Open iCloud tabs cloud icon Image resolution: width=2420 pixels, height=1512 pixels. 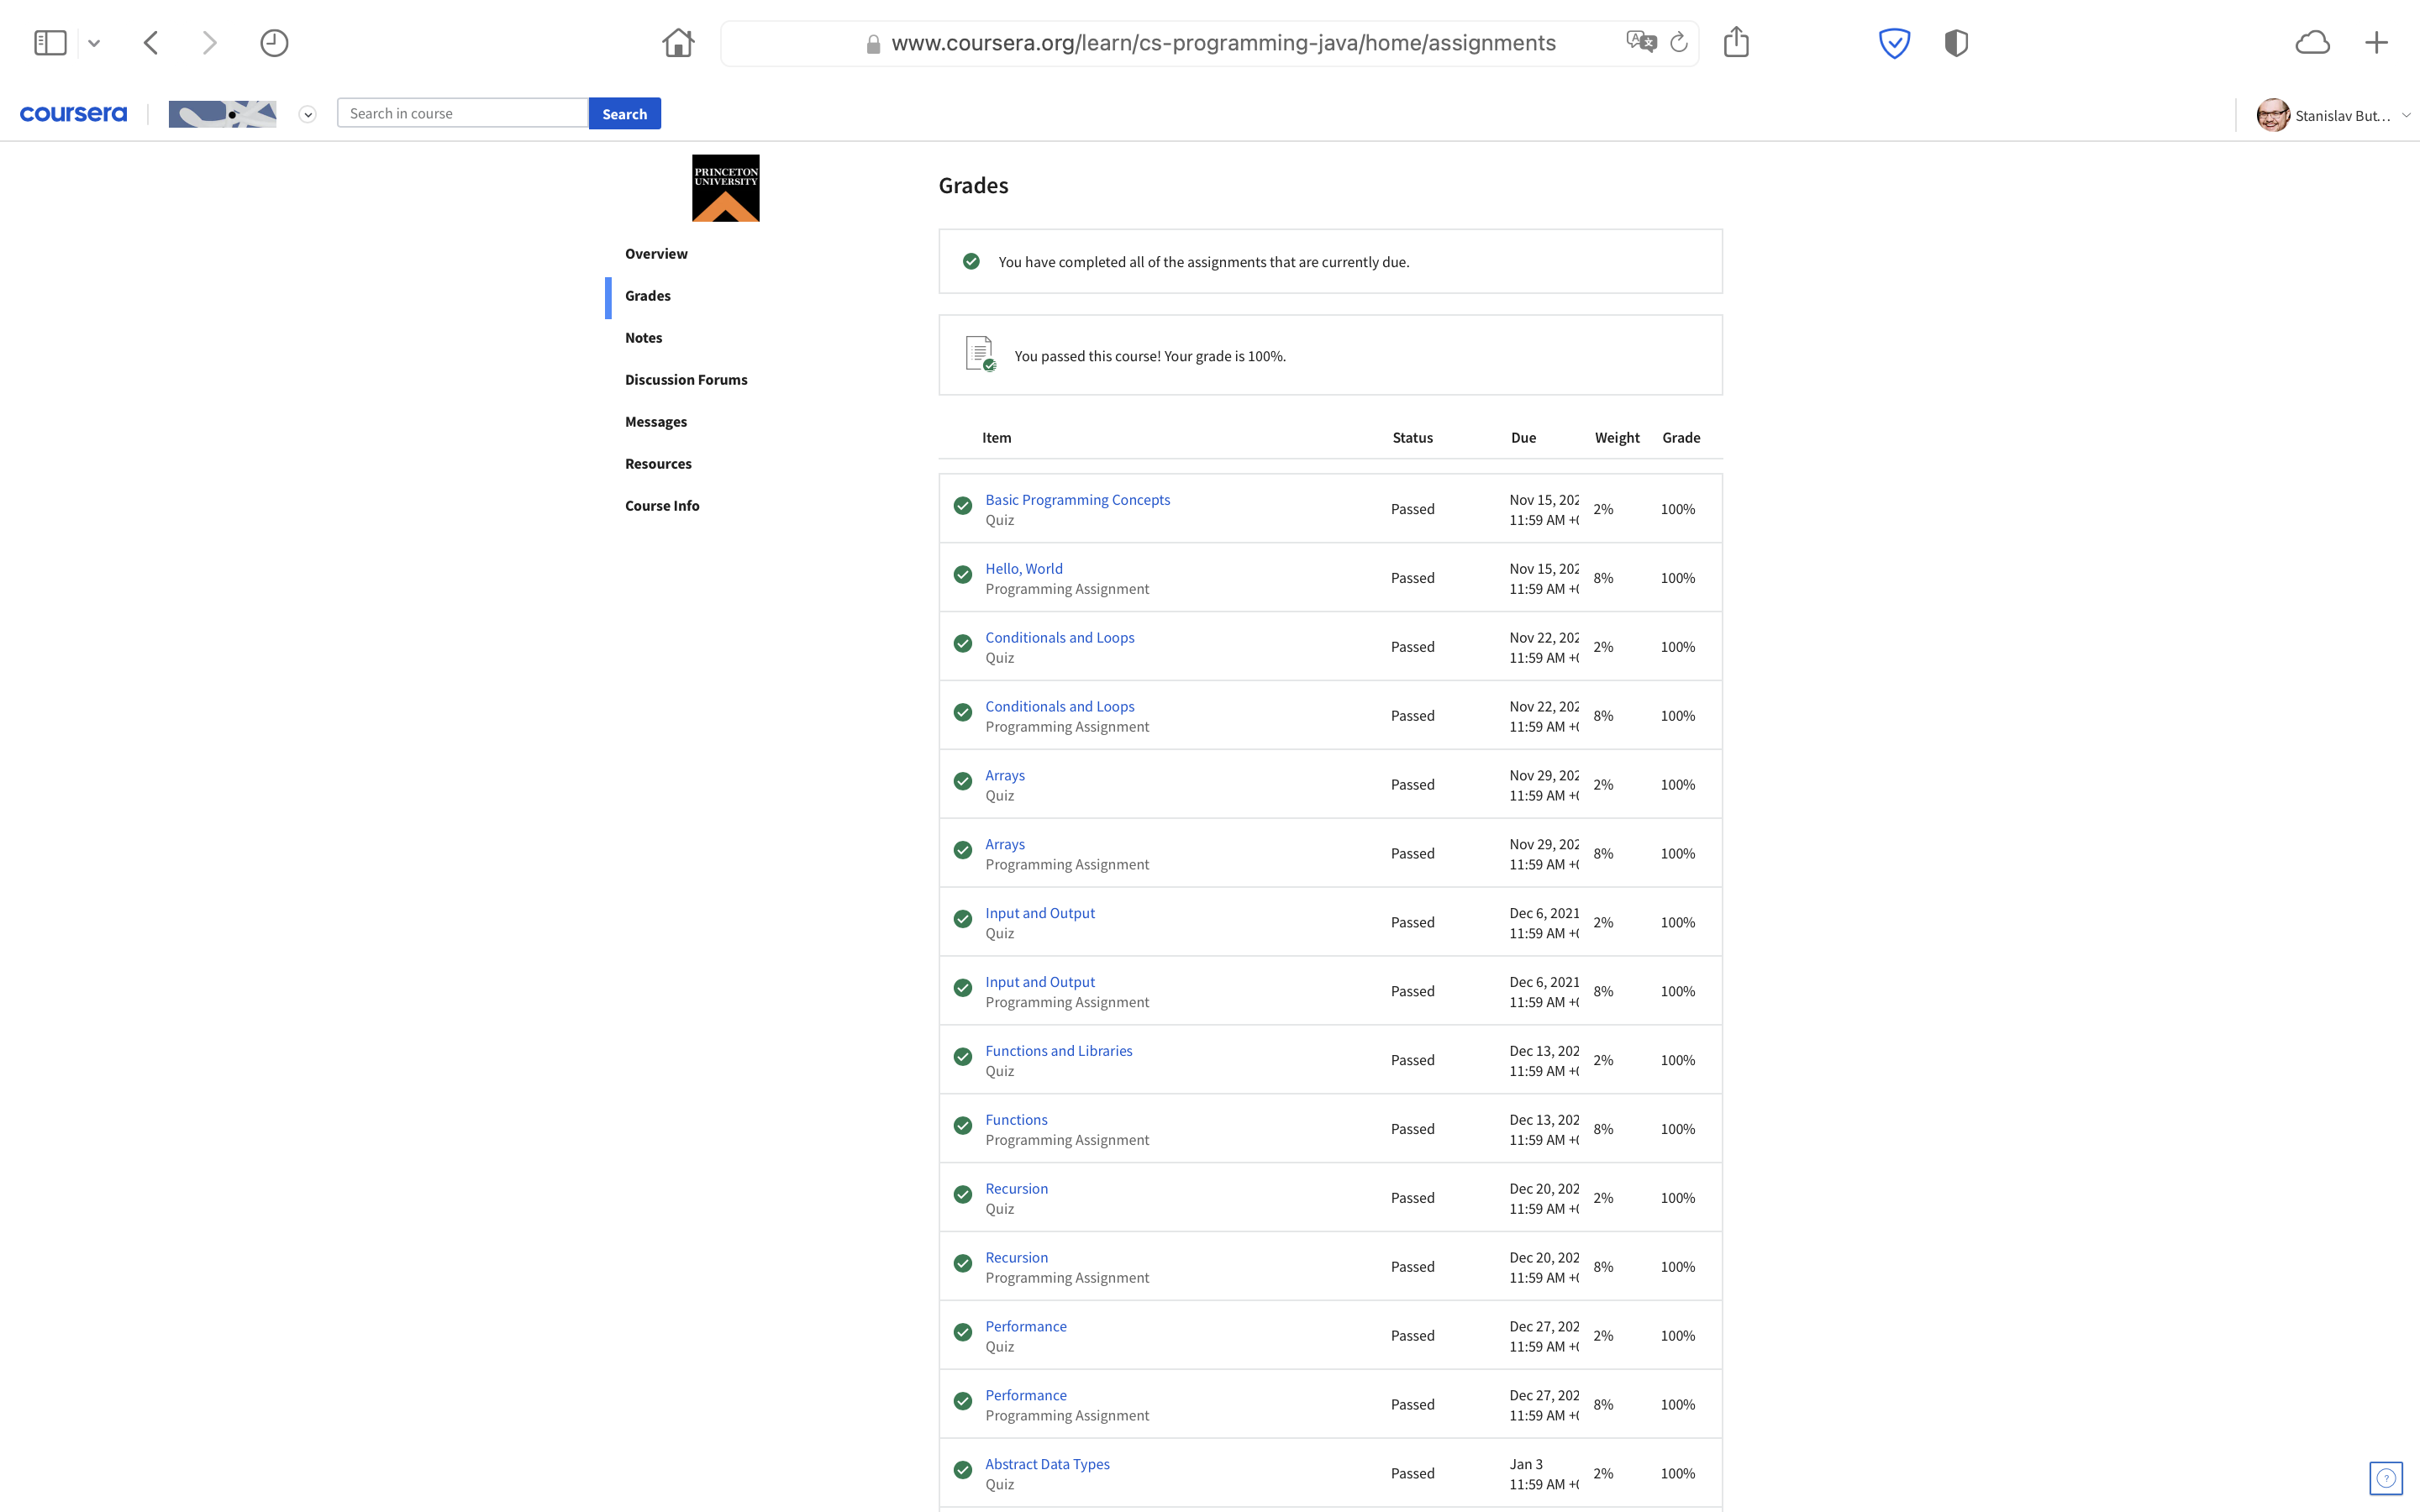(x=2312, y=43)
